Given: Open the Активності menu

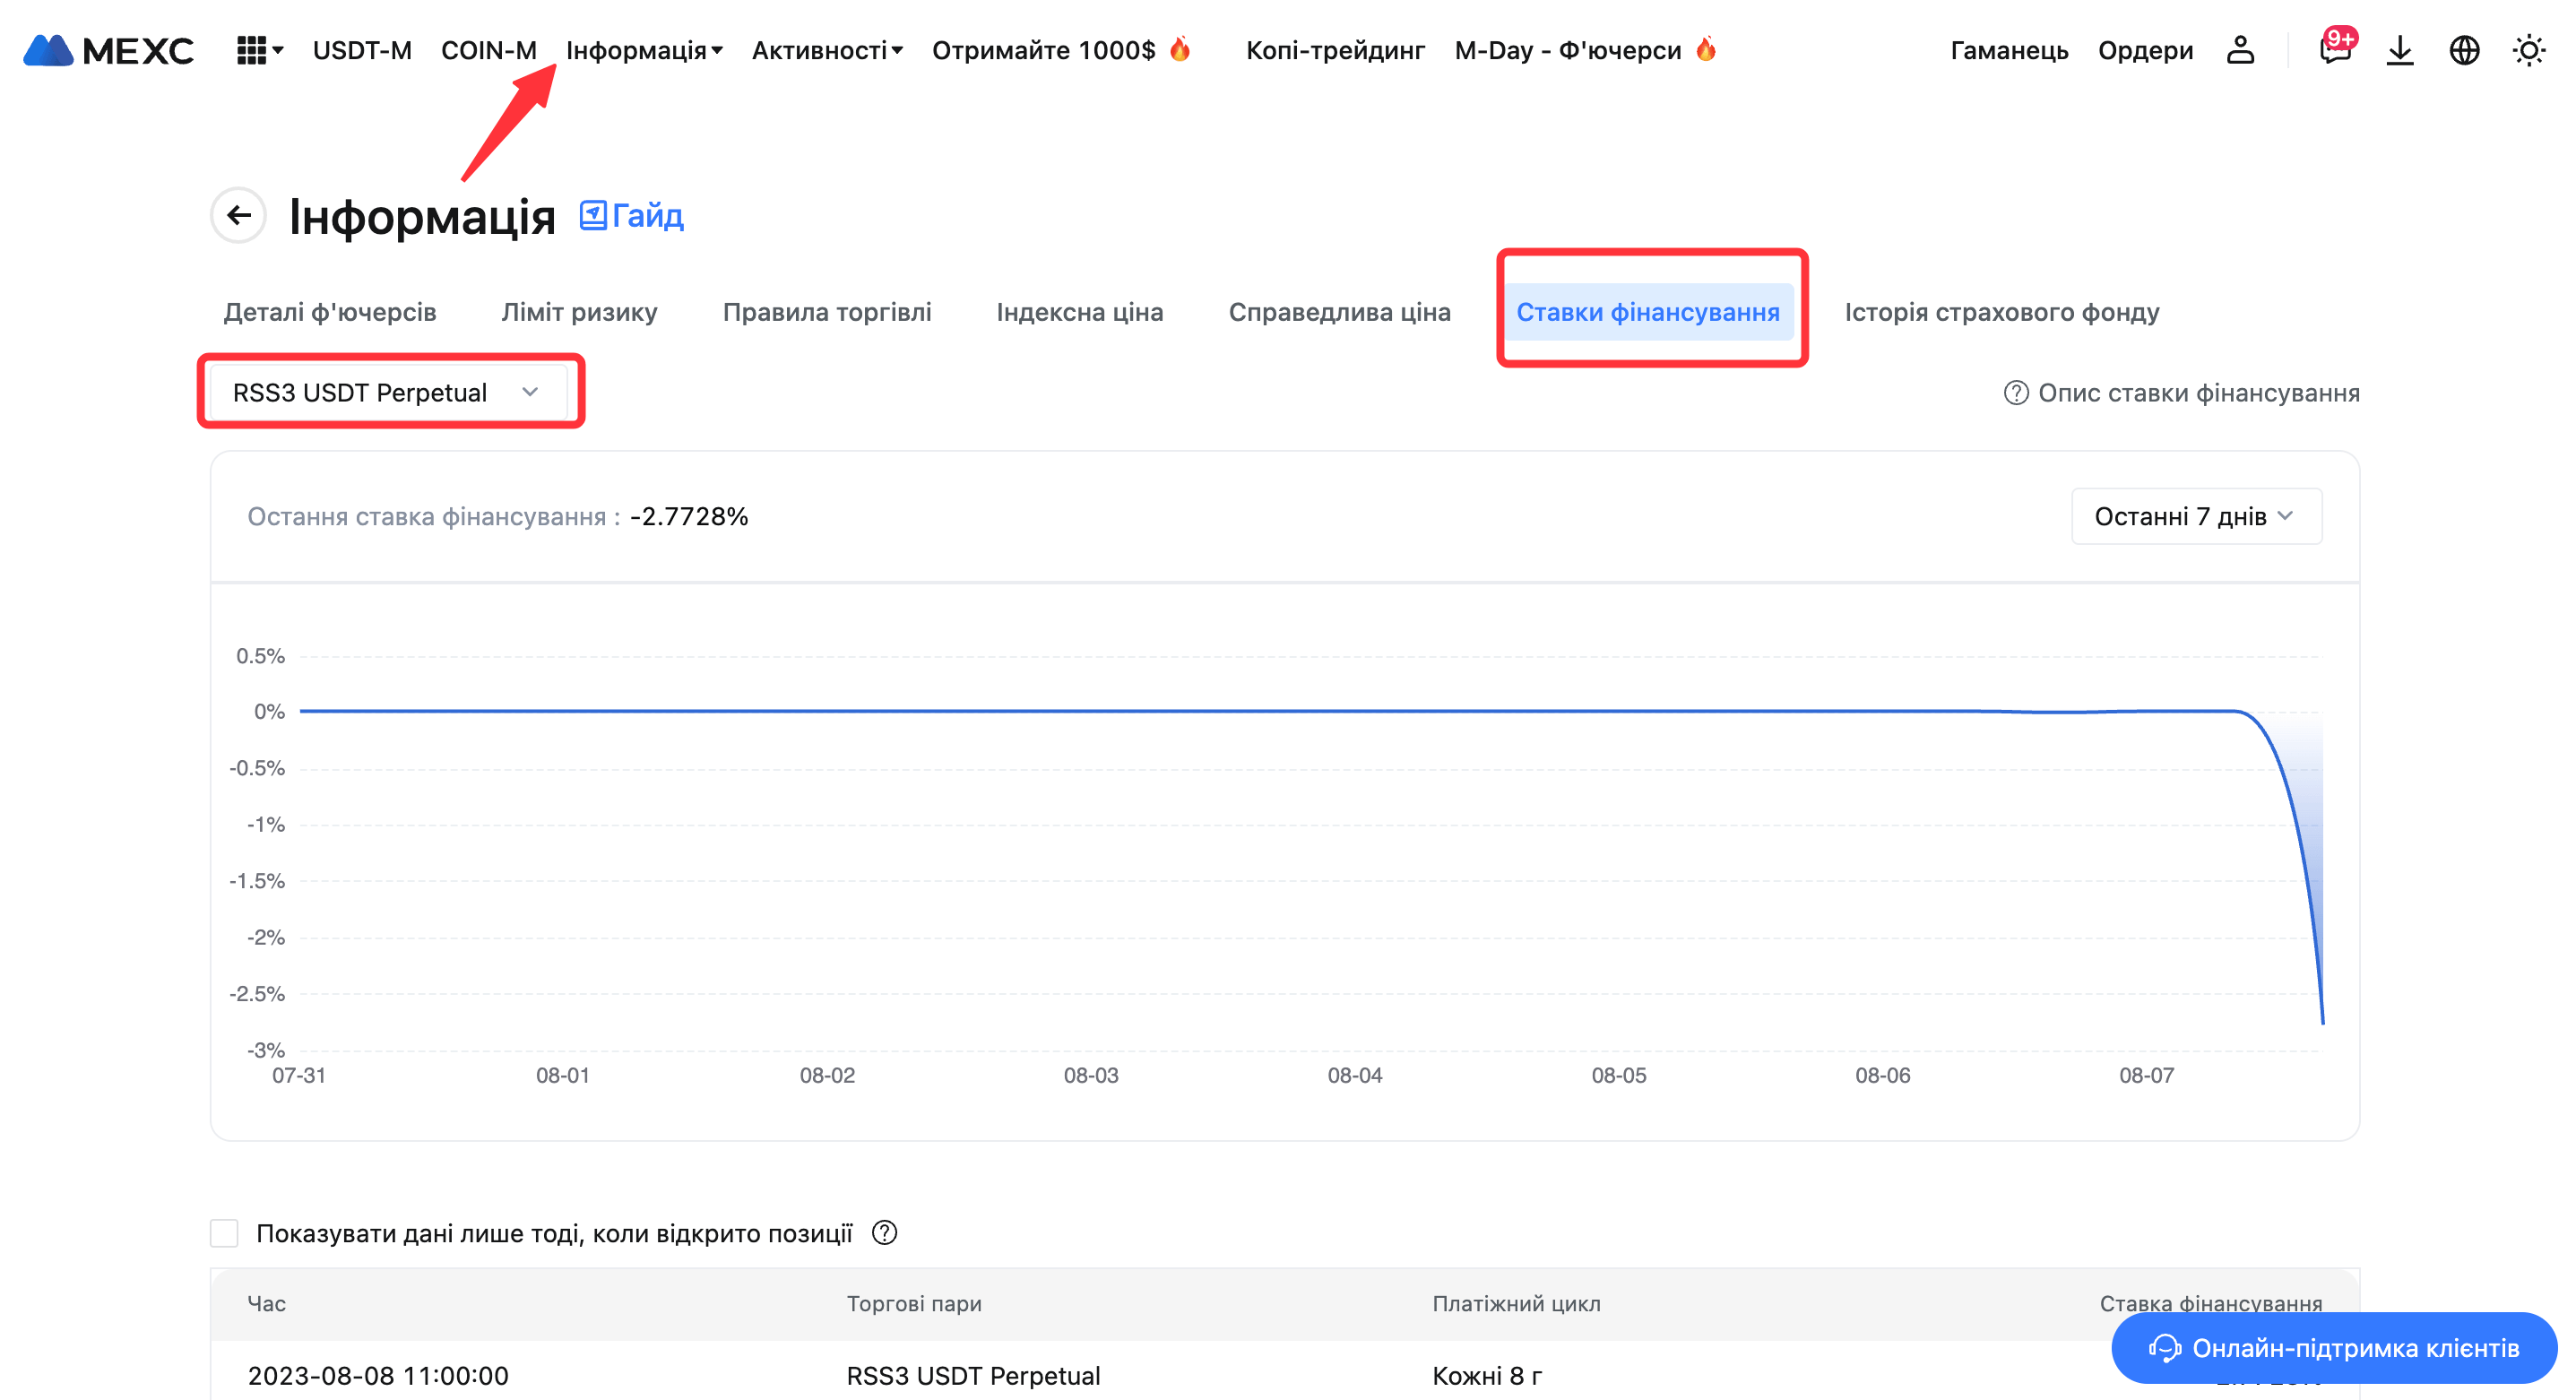Looking at the screenshot, I should click(x=826, y=50).
